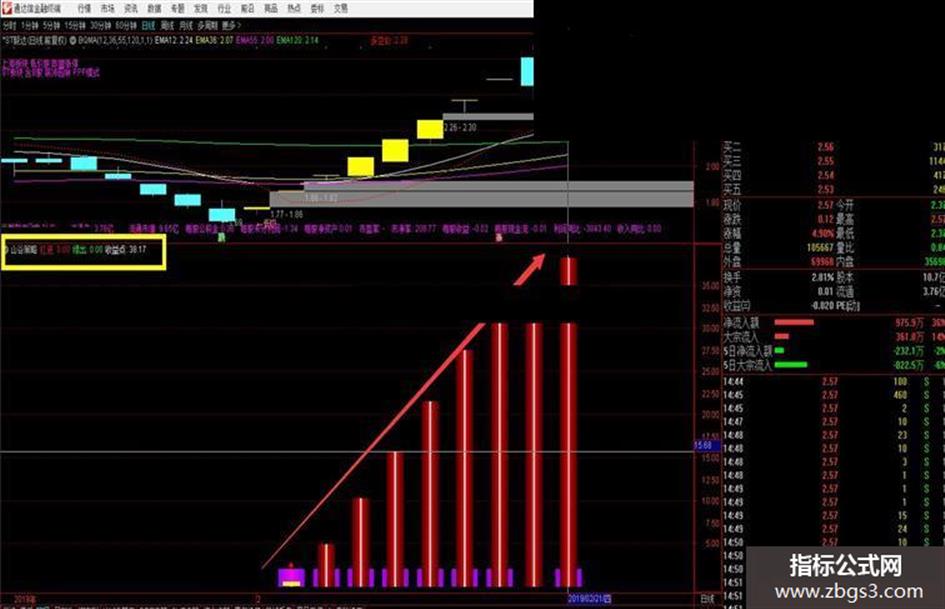The height and width of the screenshot is (609, 945).
Task: Select the 30分钟 period tab
Action: (101, 25)
